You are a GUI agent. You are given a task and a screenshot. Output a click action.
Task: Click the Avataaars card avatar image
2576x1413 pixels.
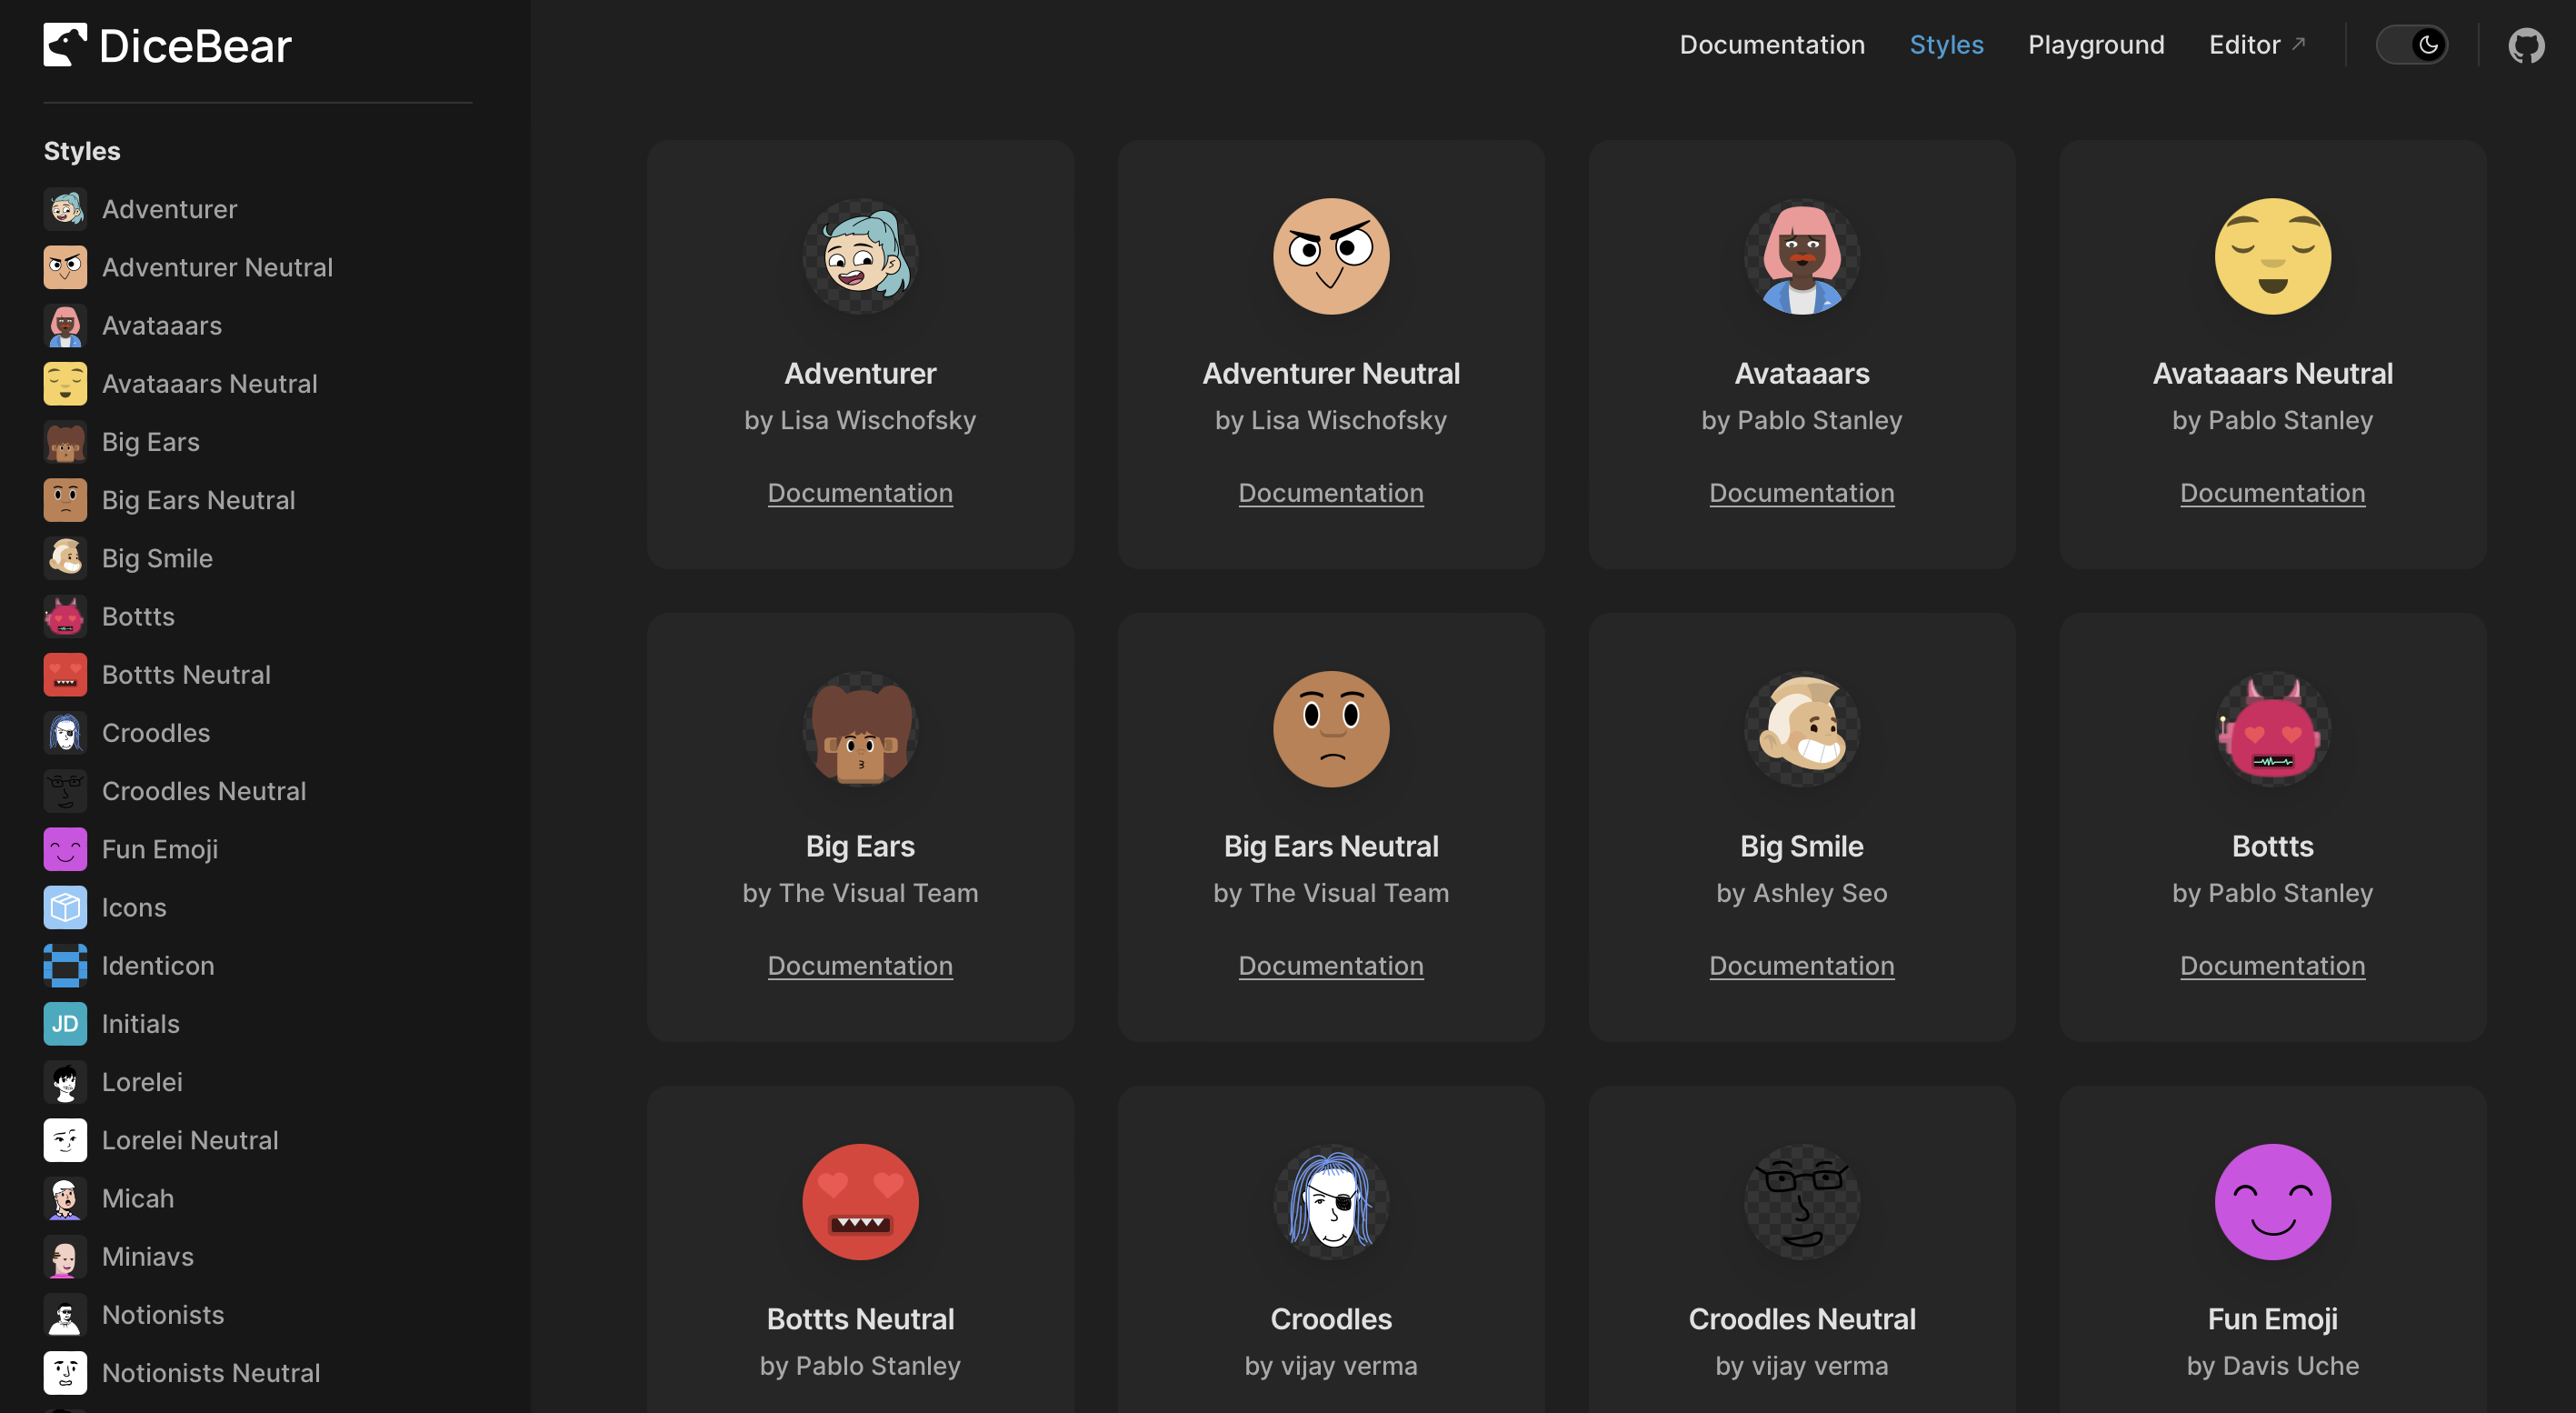pos(1802,256)
